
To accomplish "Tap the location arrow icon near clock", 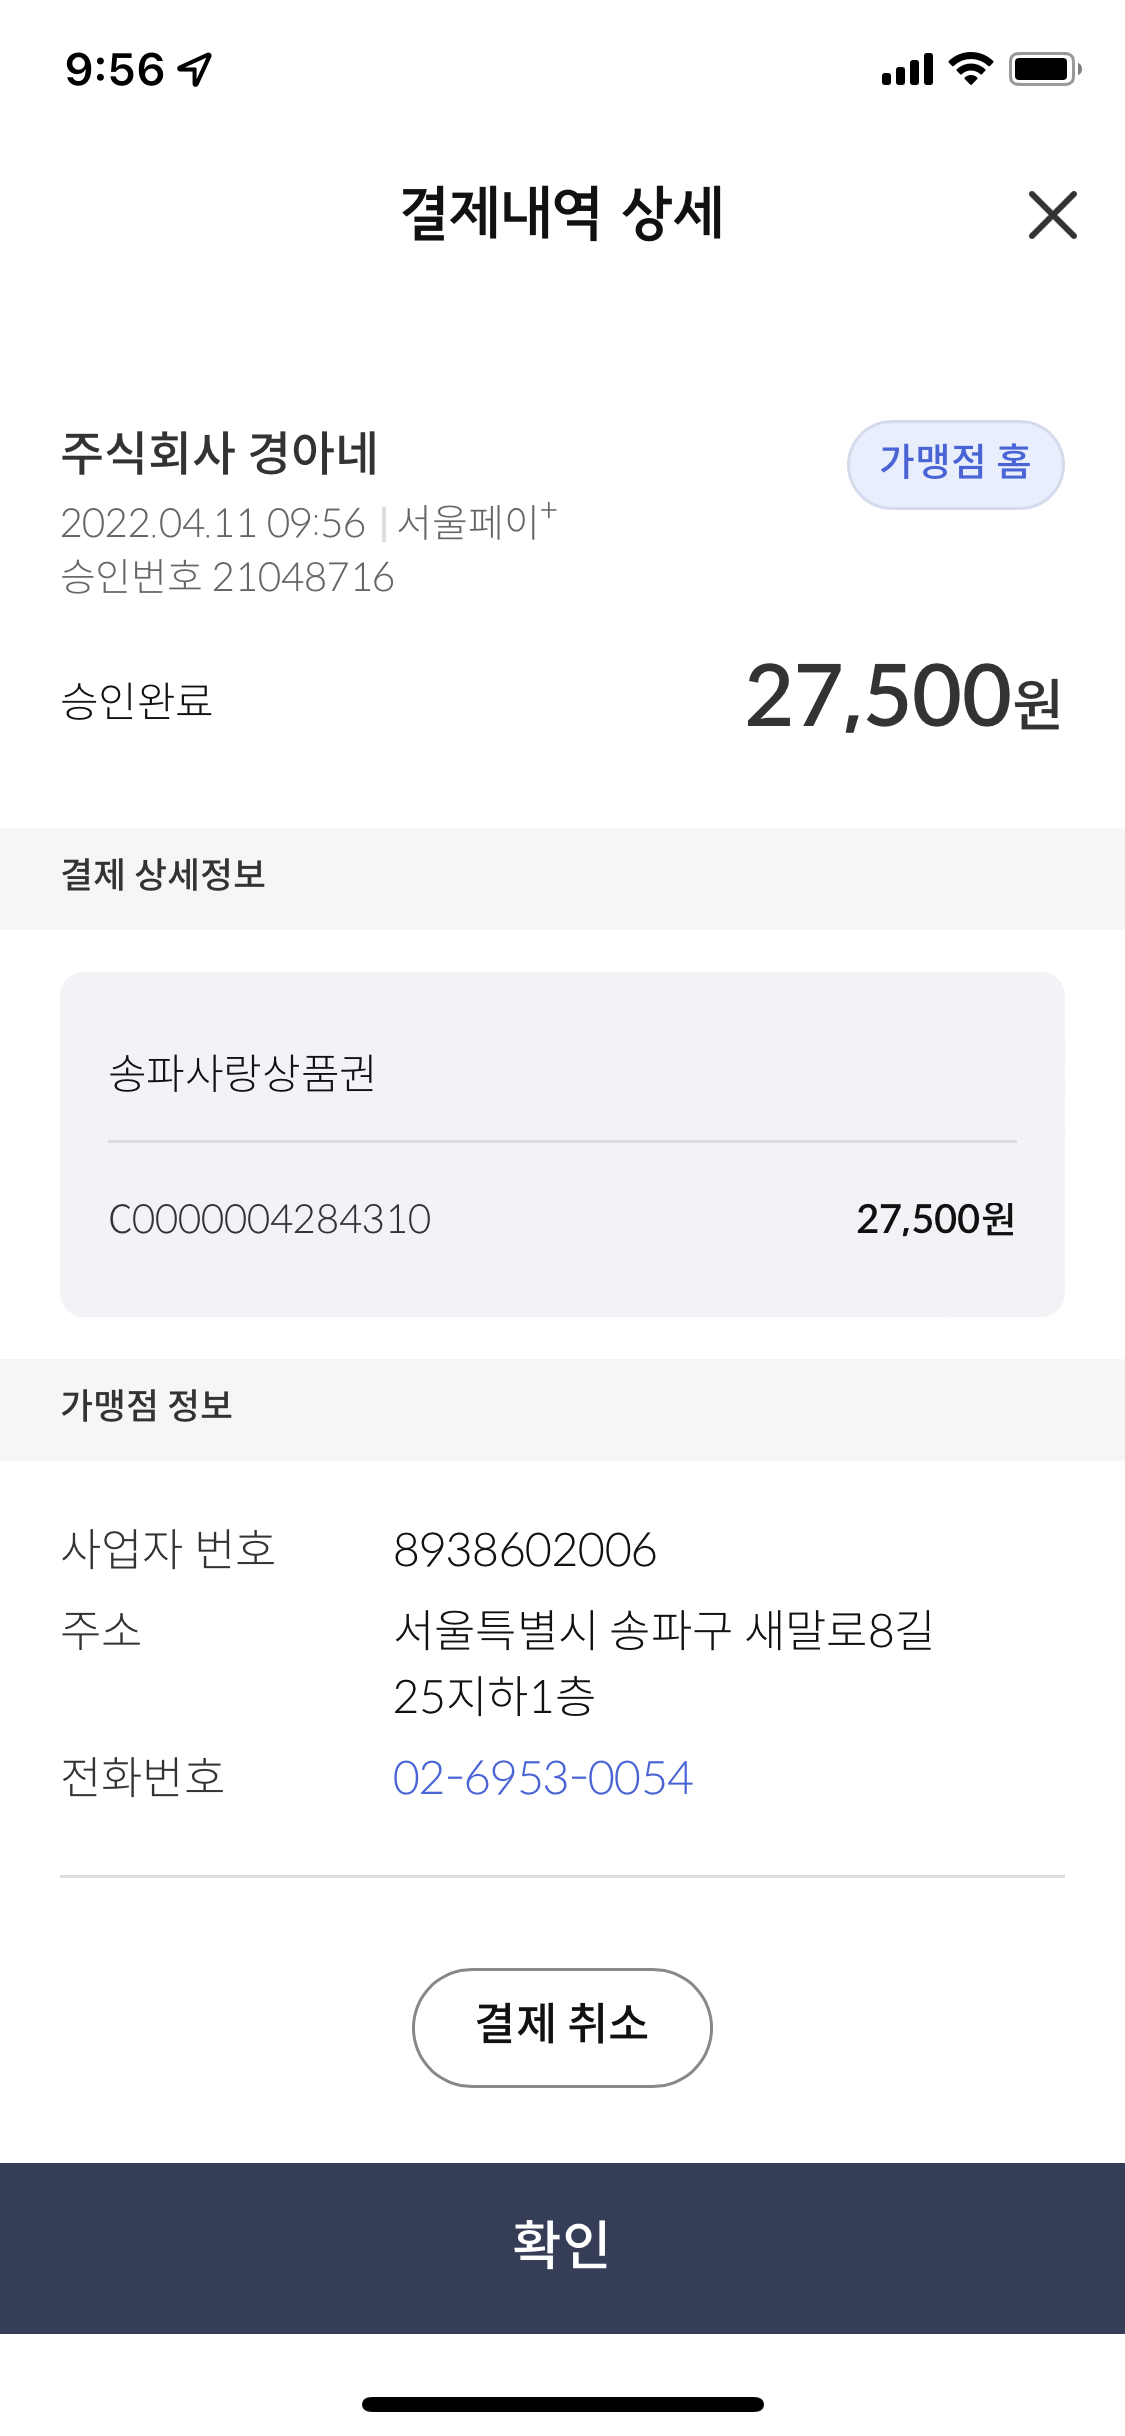I will (195, 69).
